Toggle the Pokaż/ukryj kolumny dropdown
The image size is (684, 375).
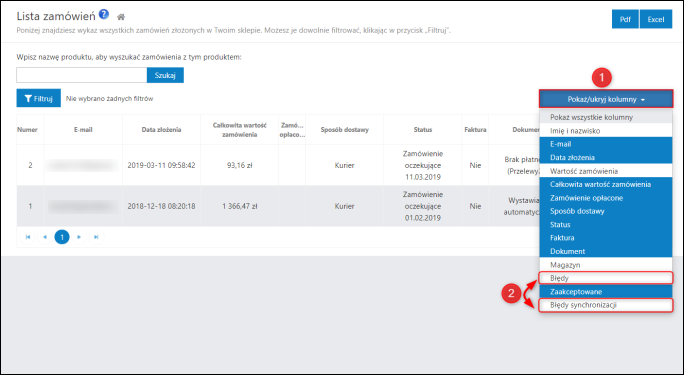[x=606, y=99]
